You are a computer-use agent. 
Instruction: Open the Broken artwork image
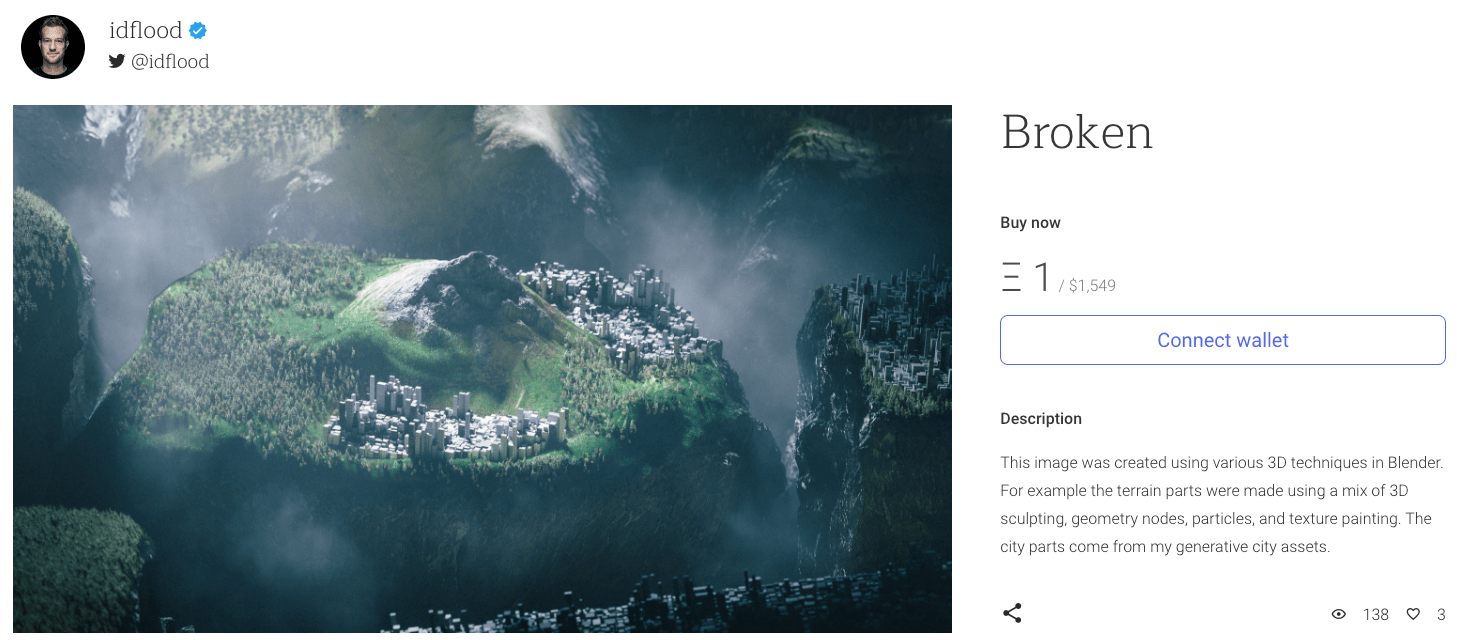click(482, 369)
